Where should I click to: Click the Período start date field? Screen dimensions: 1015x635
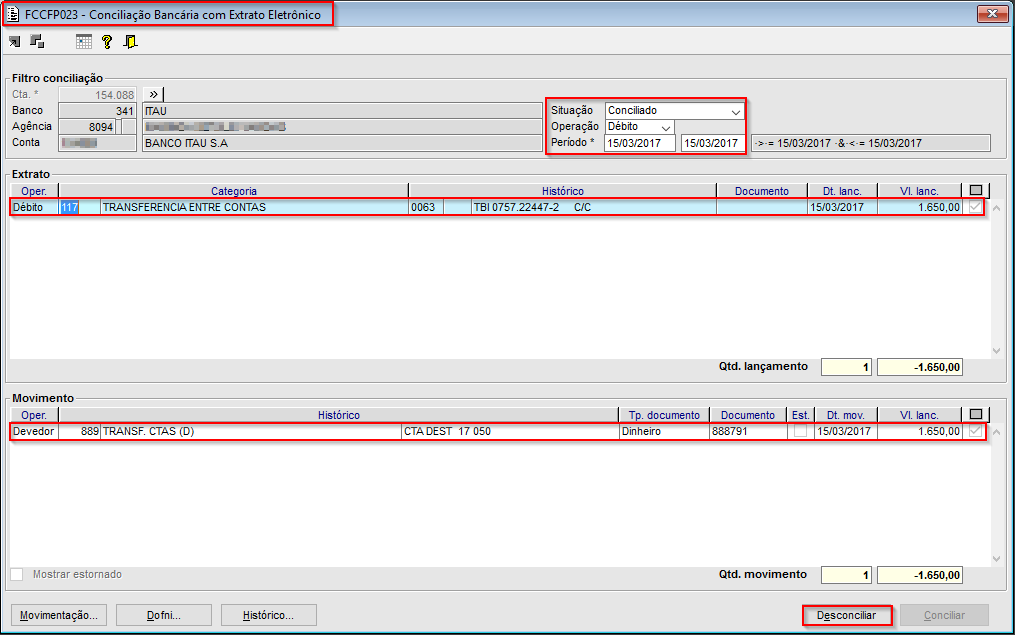click(x=640, y=143)
